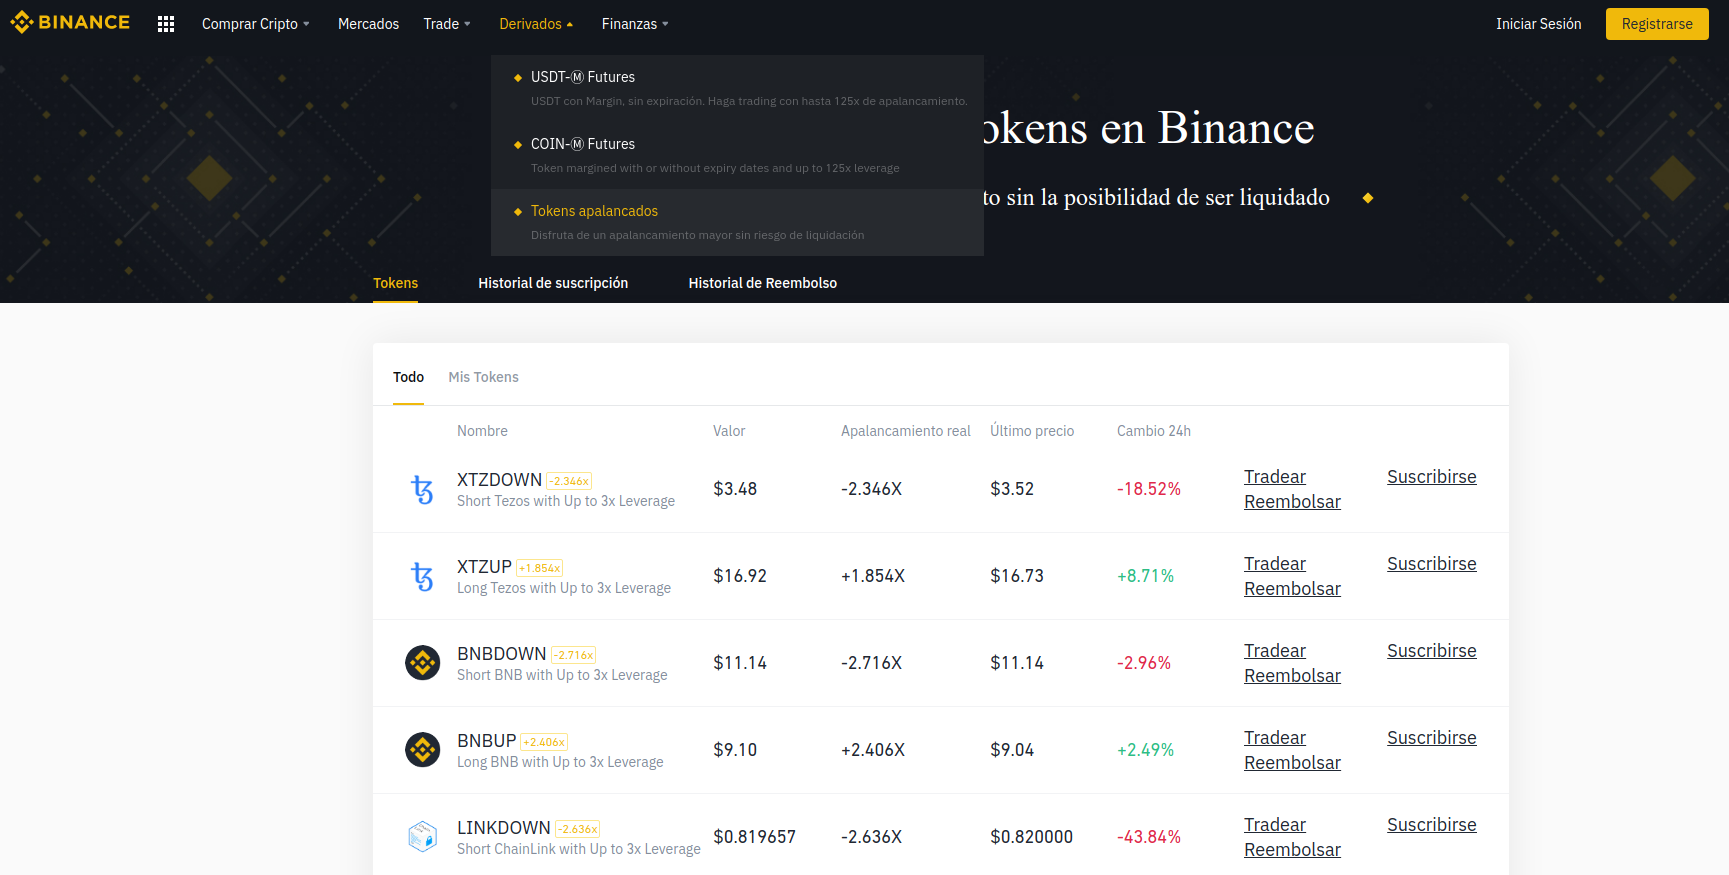This screenshot has width=1729, height=875.
Task: Click the Iniciar Sesión link
Action: click(x=1538, y=24)
